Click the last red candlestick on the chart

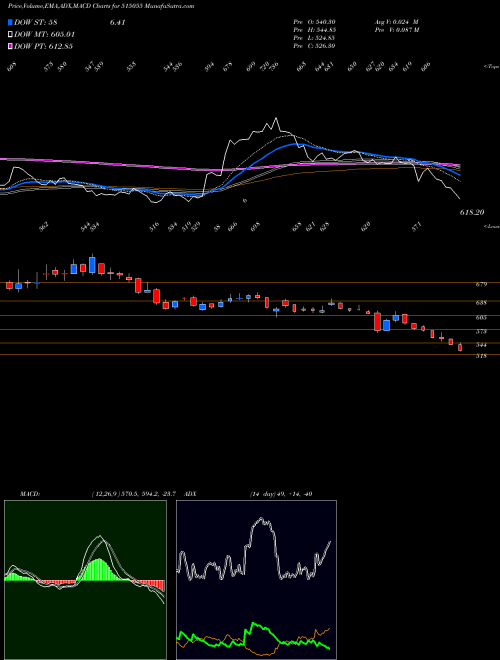460,347
